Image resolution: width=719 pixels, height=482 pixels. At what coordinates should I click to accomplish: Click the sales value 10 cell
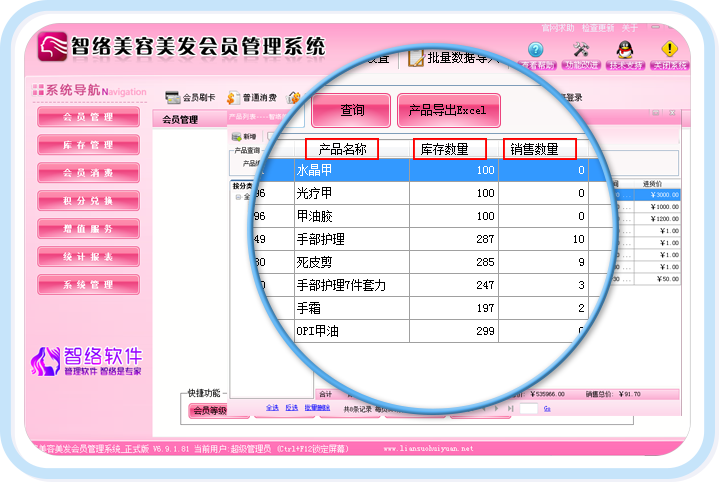(x=543, y=239)
